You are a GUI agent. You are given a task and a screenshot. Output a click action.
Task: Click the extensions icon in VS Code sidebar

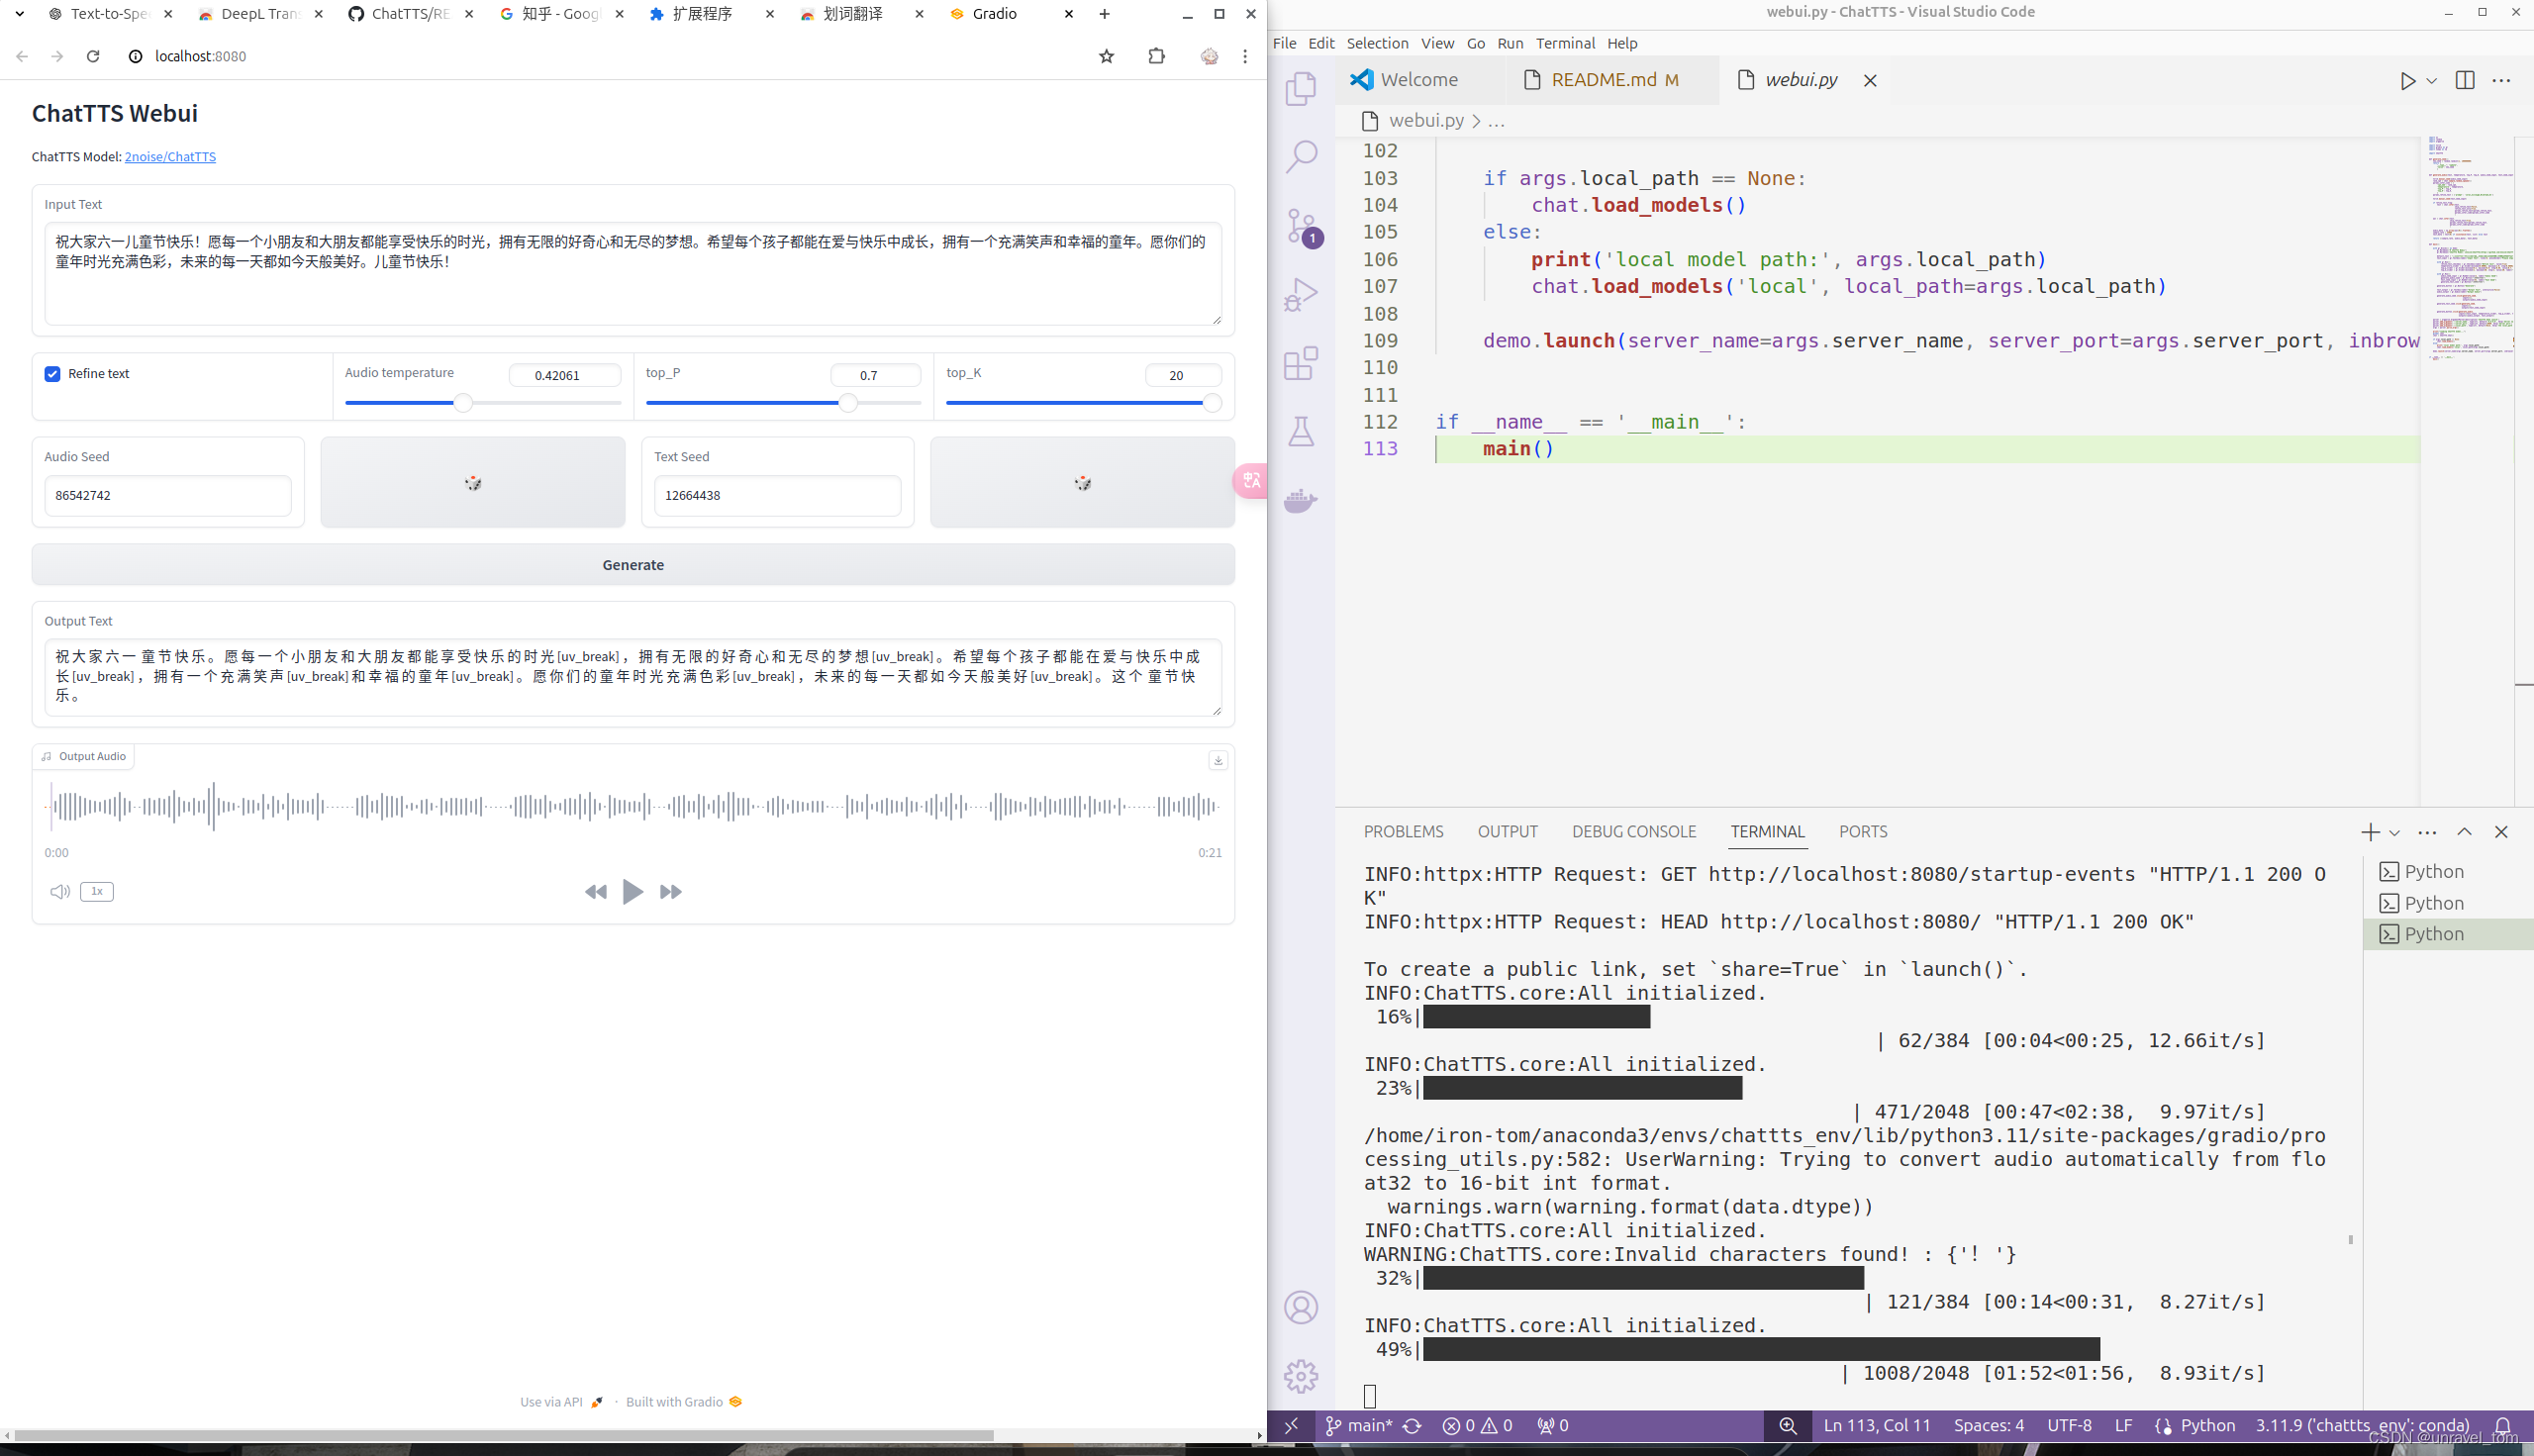(x=1304, y=363)
